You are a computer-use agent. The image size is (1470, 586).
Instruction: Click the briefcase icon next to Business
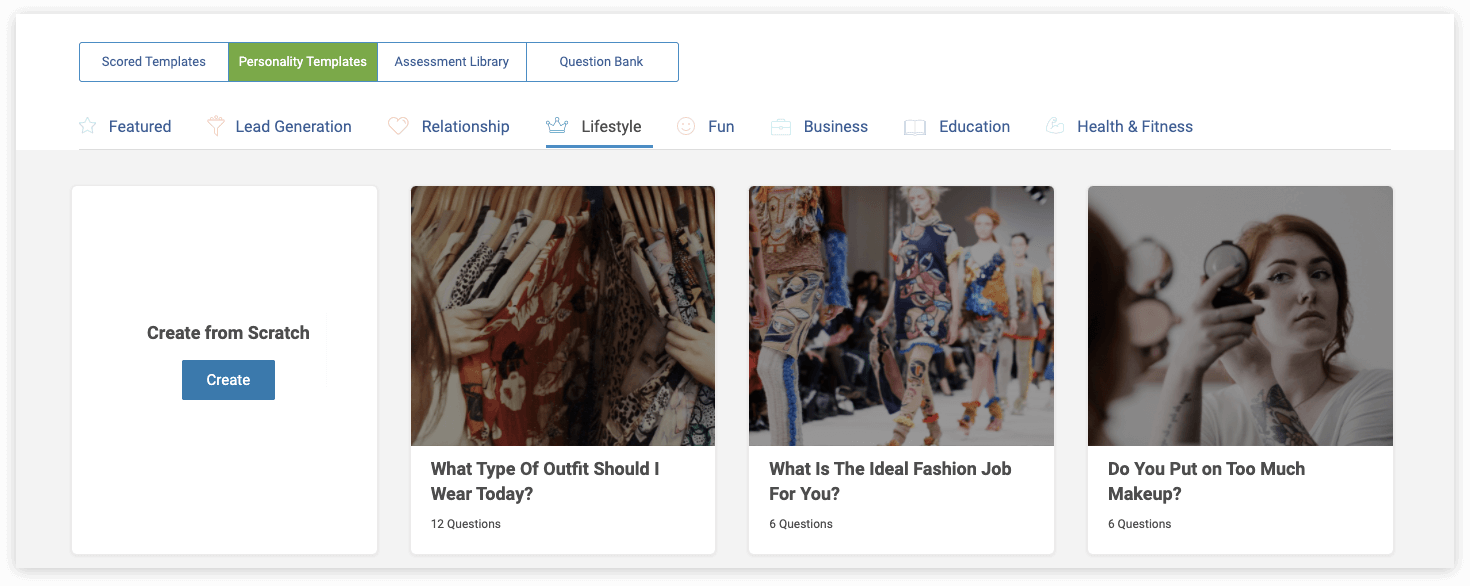[781, 127]
